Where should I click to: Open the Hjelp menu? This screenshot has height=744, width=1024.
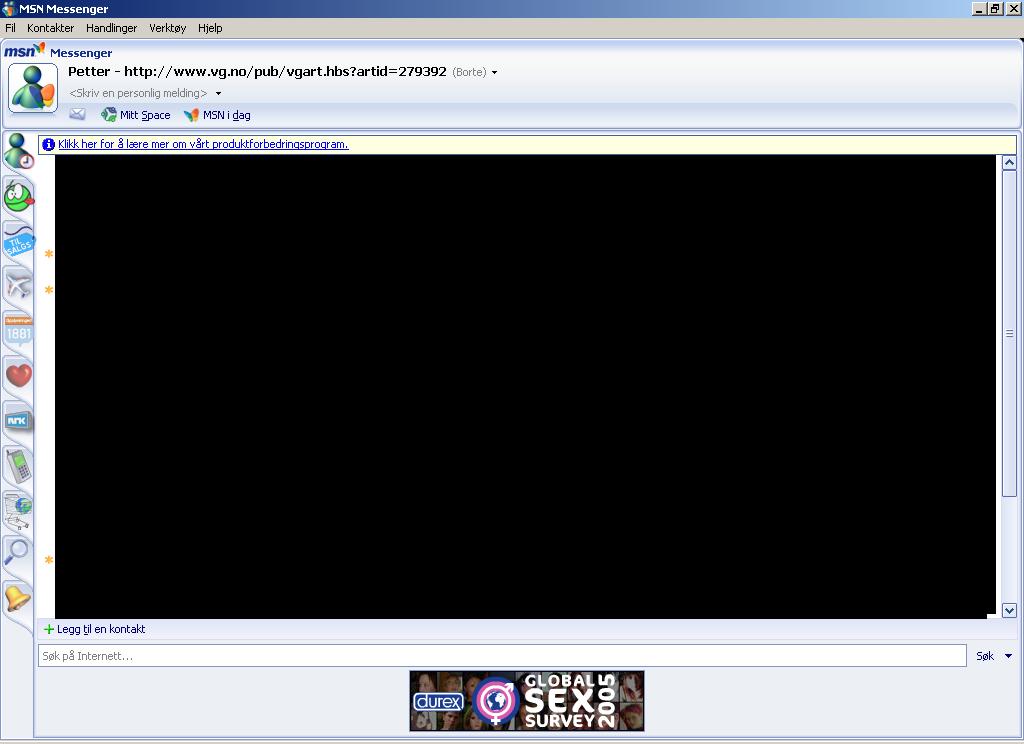pyautogui.click(x=210, y=28)
